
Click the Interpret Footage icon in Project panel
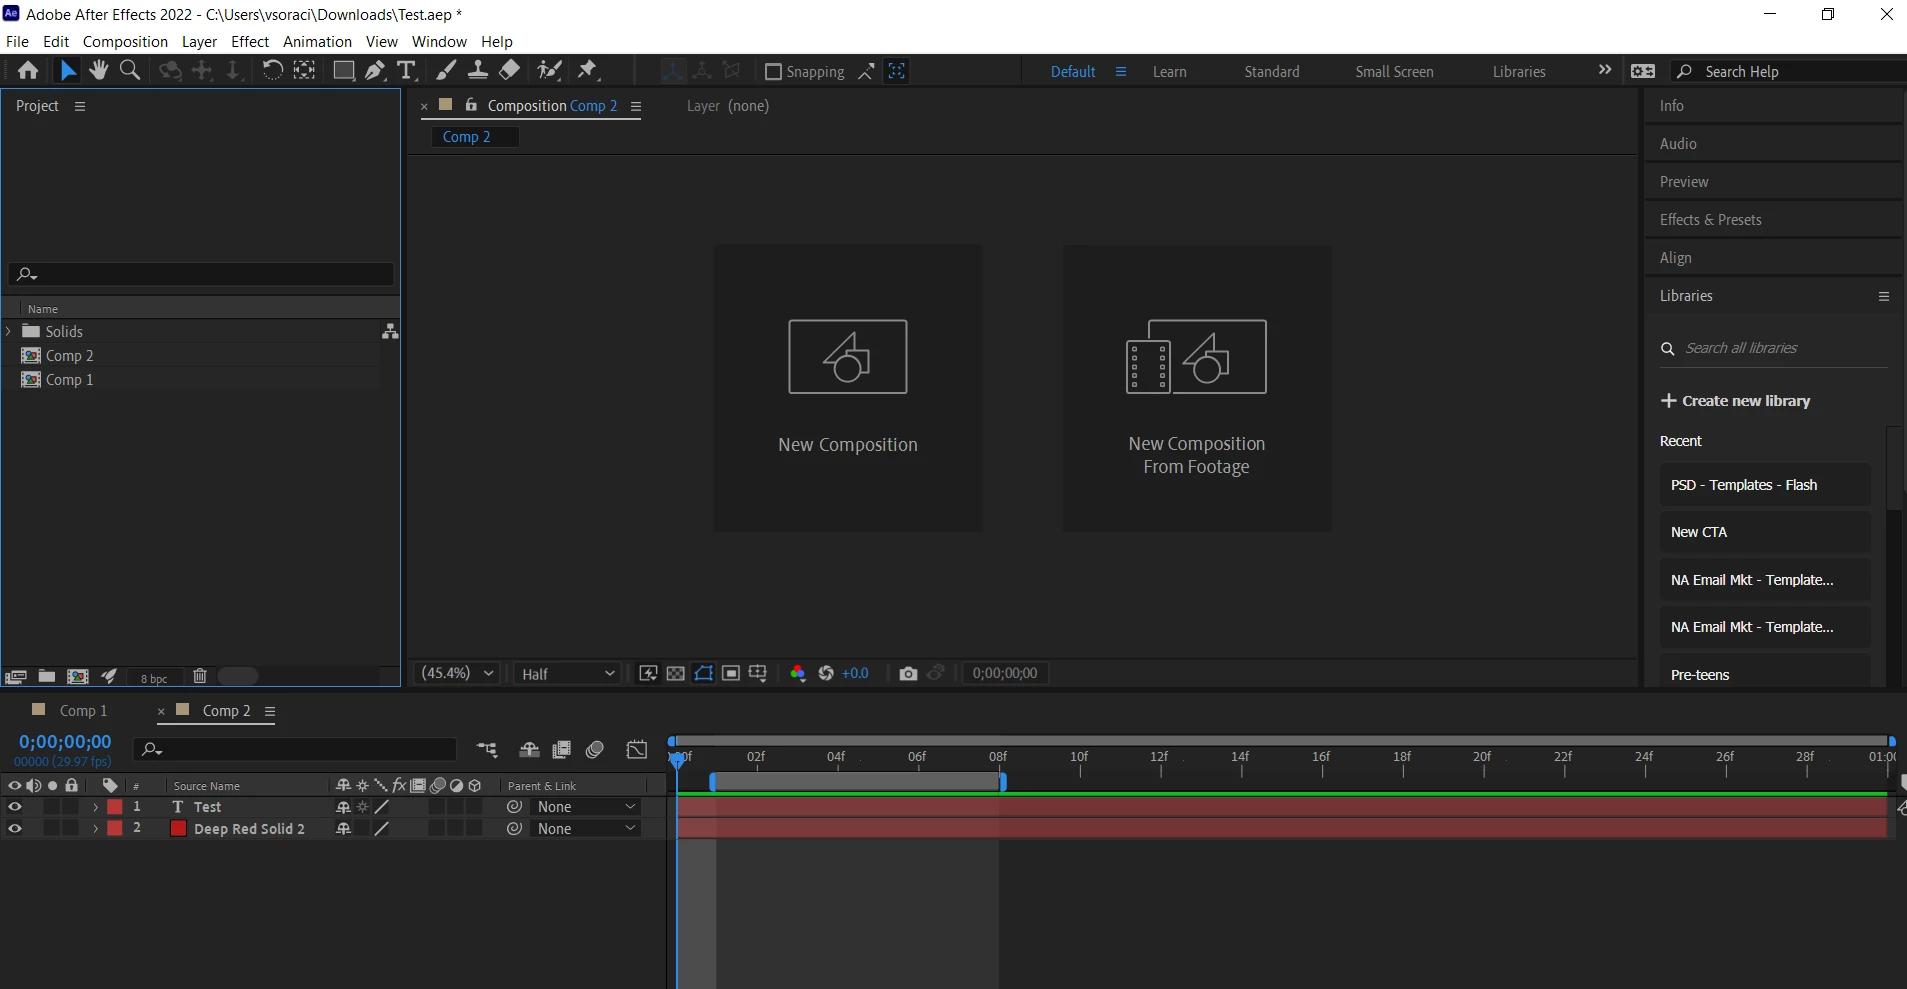point(15,677)
